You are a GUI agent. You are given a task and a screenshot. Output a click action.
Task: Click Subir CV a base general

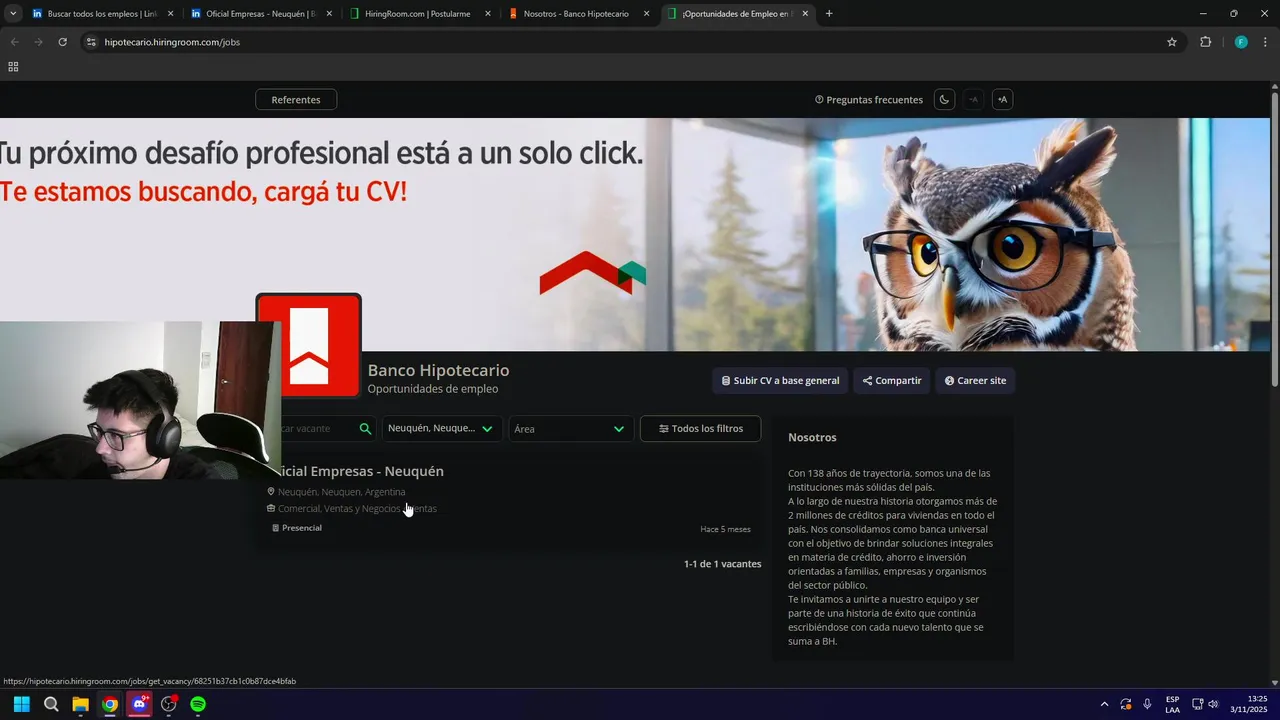[x=780, y=381]
